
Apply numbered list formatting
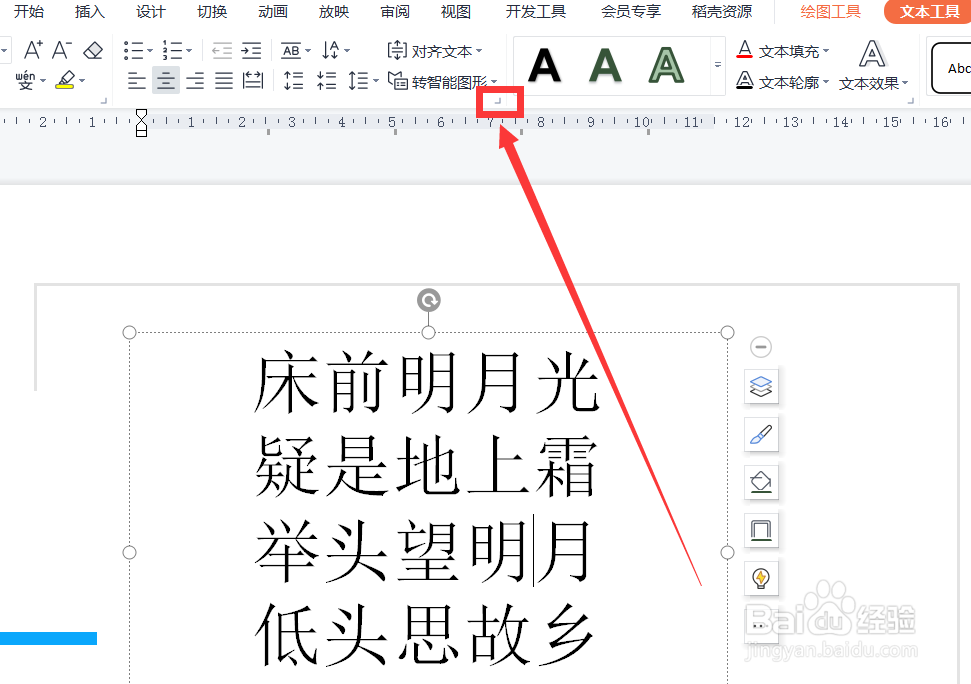coord(172,51)
